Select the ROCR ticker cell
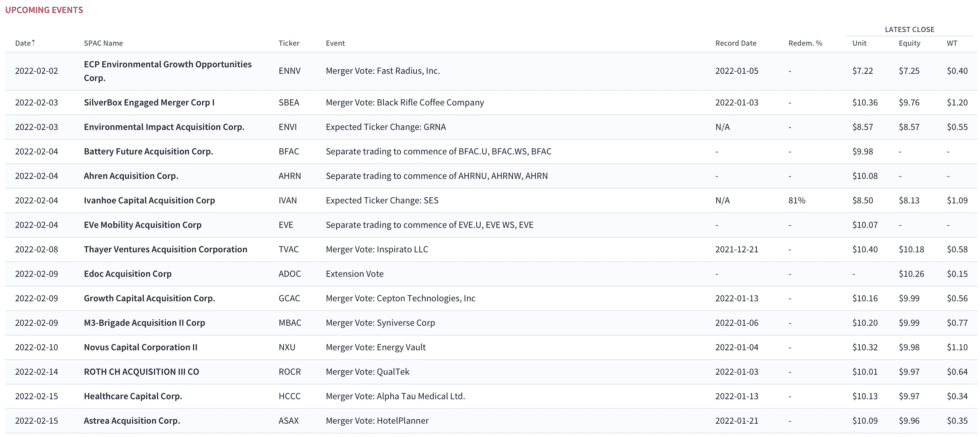980x437 pixels. tap(289, 372)
